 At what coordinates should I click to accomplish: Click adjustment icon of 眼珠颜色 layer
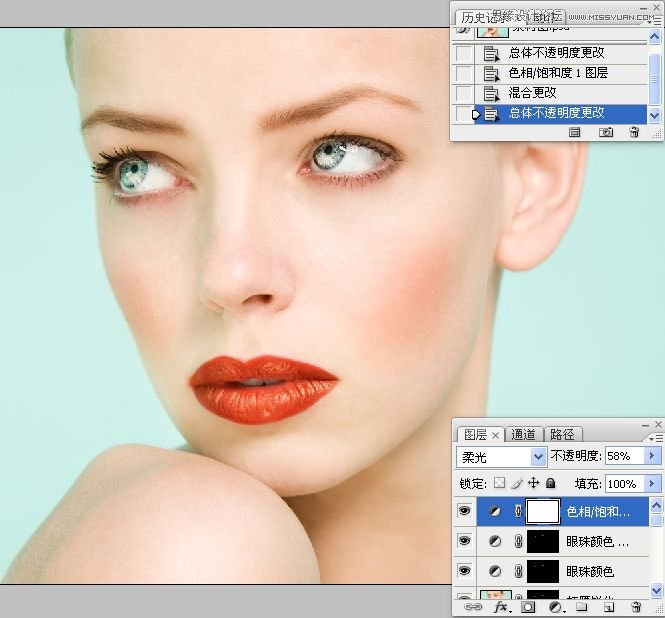[495, 572]
